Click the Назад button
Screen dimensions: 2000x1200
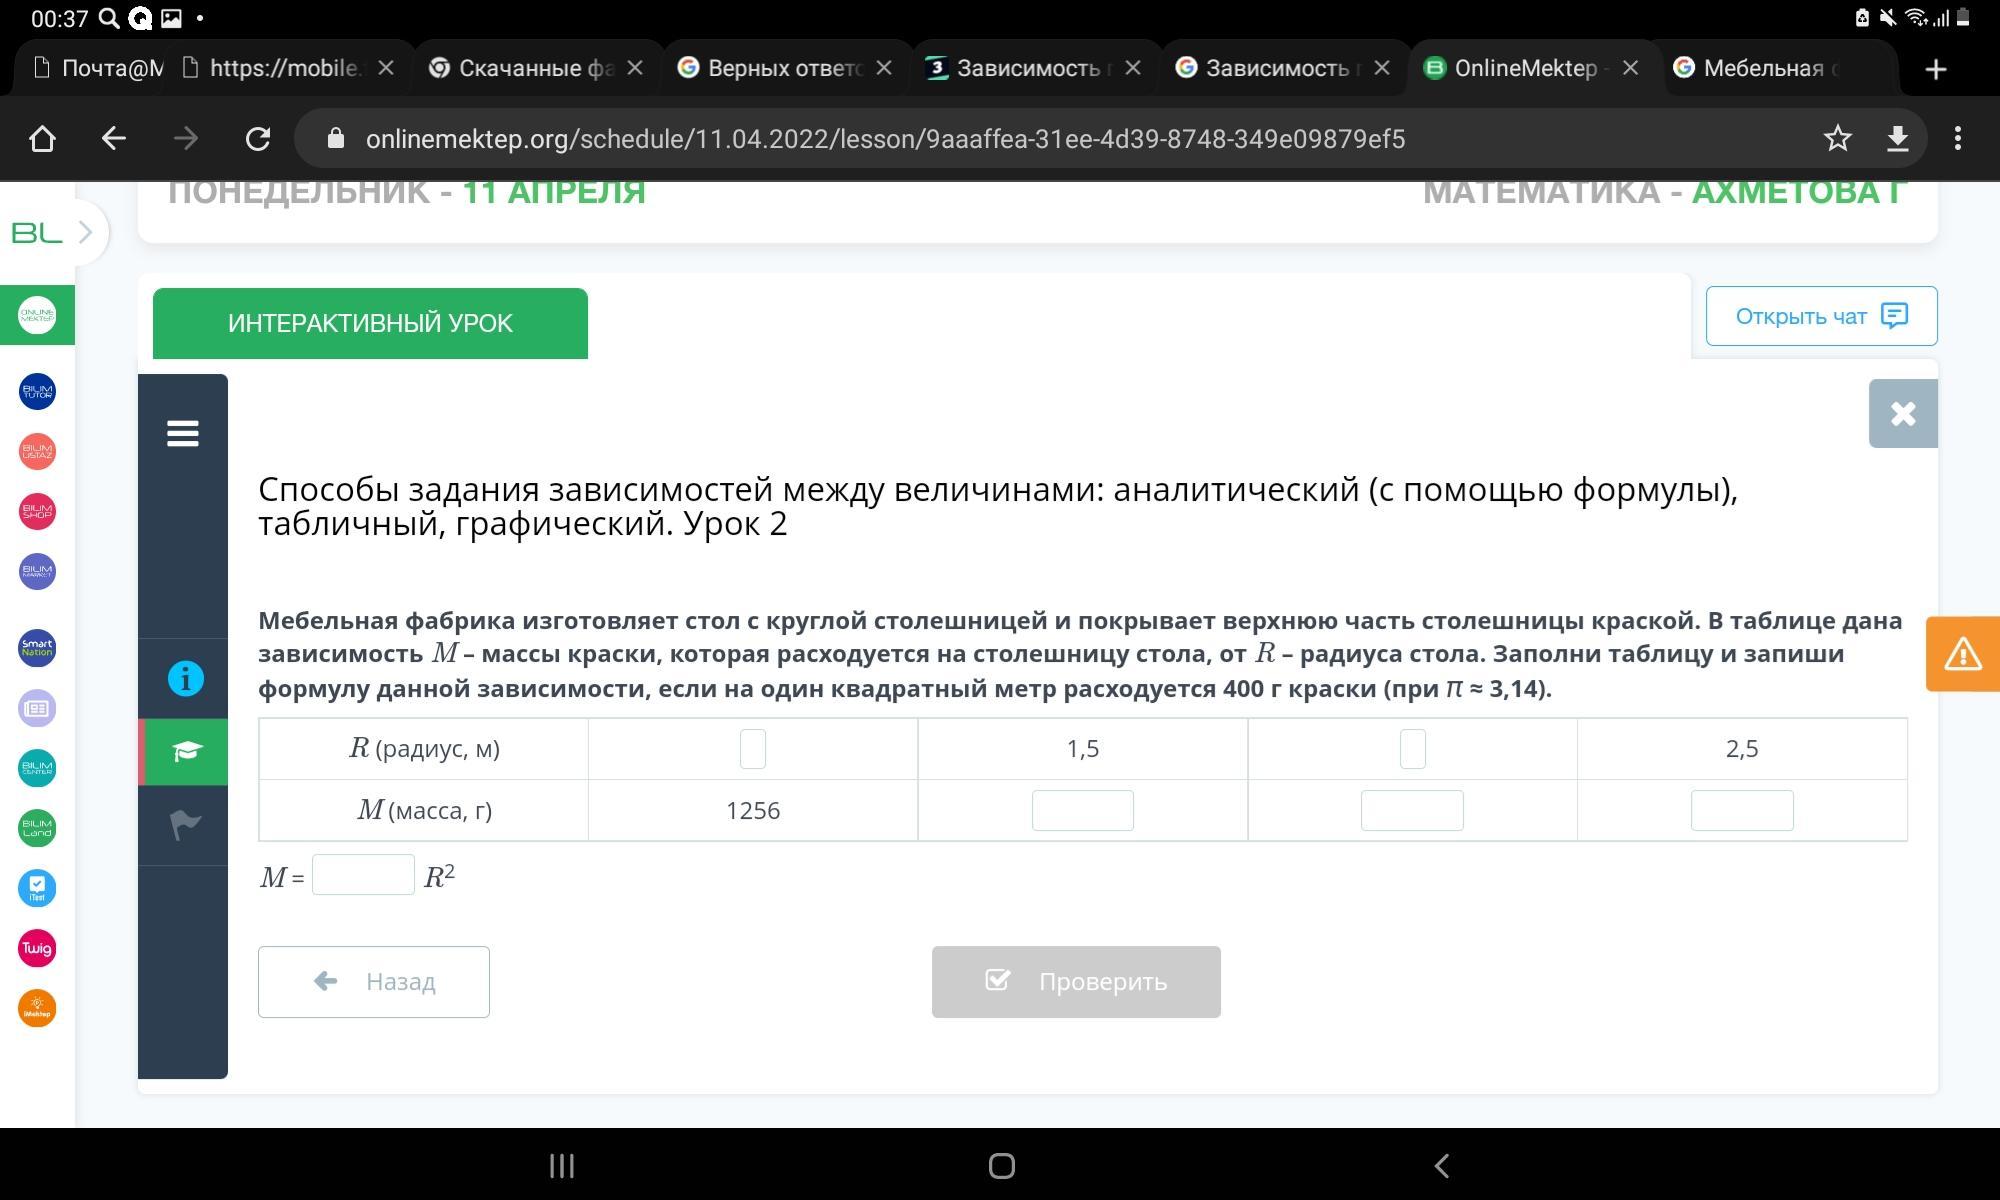point(374,981)
